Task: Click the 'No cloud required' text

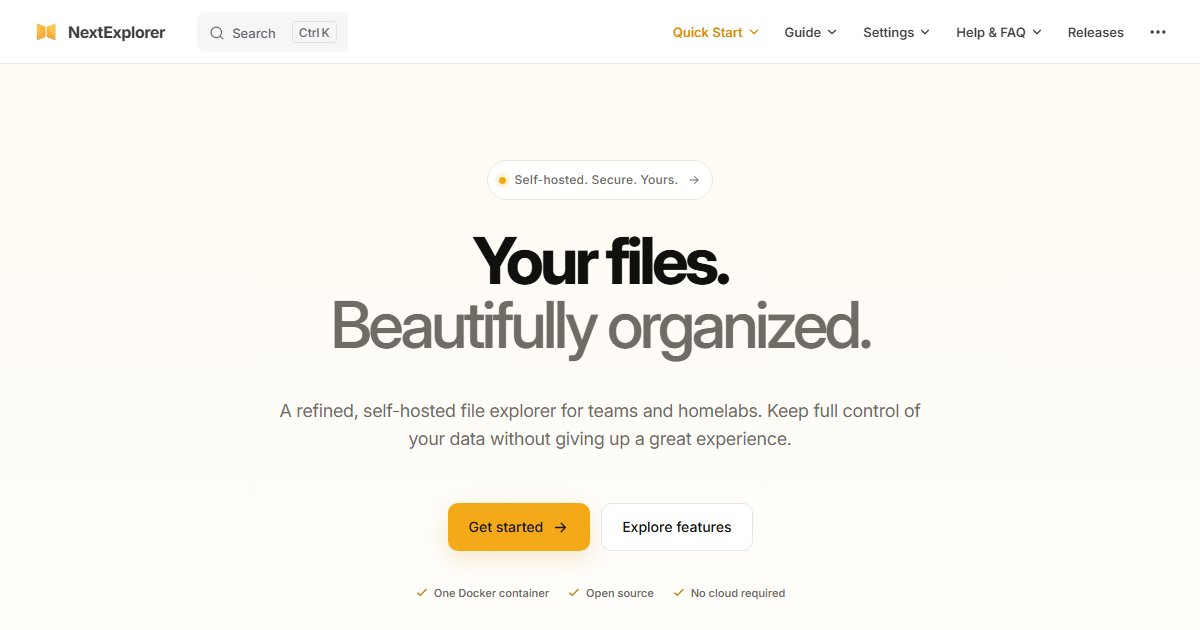Action: pos(738,593)
